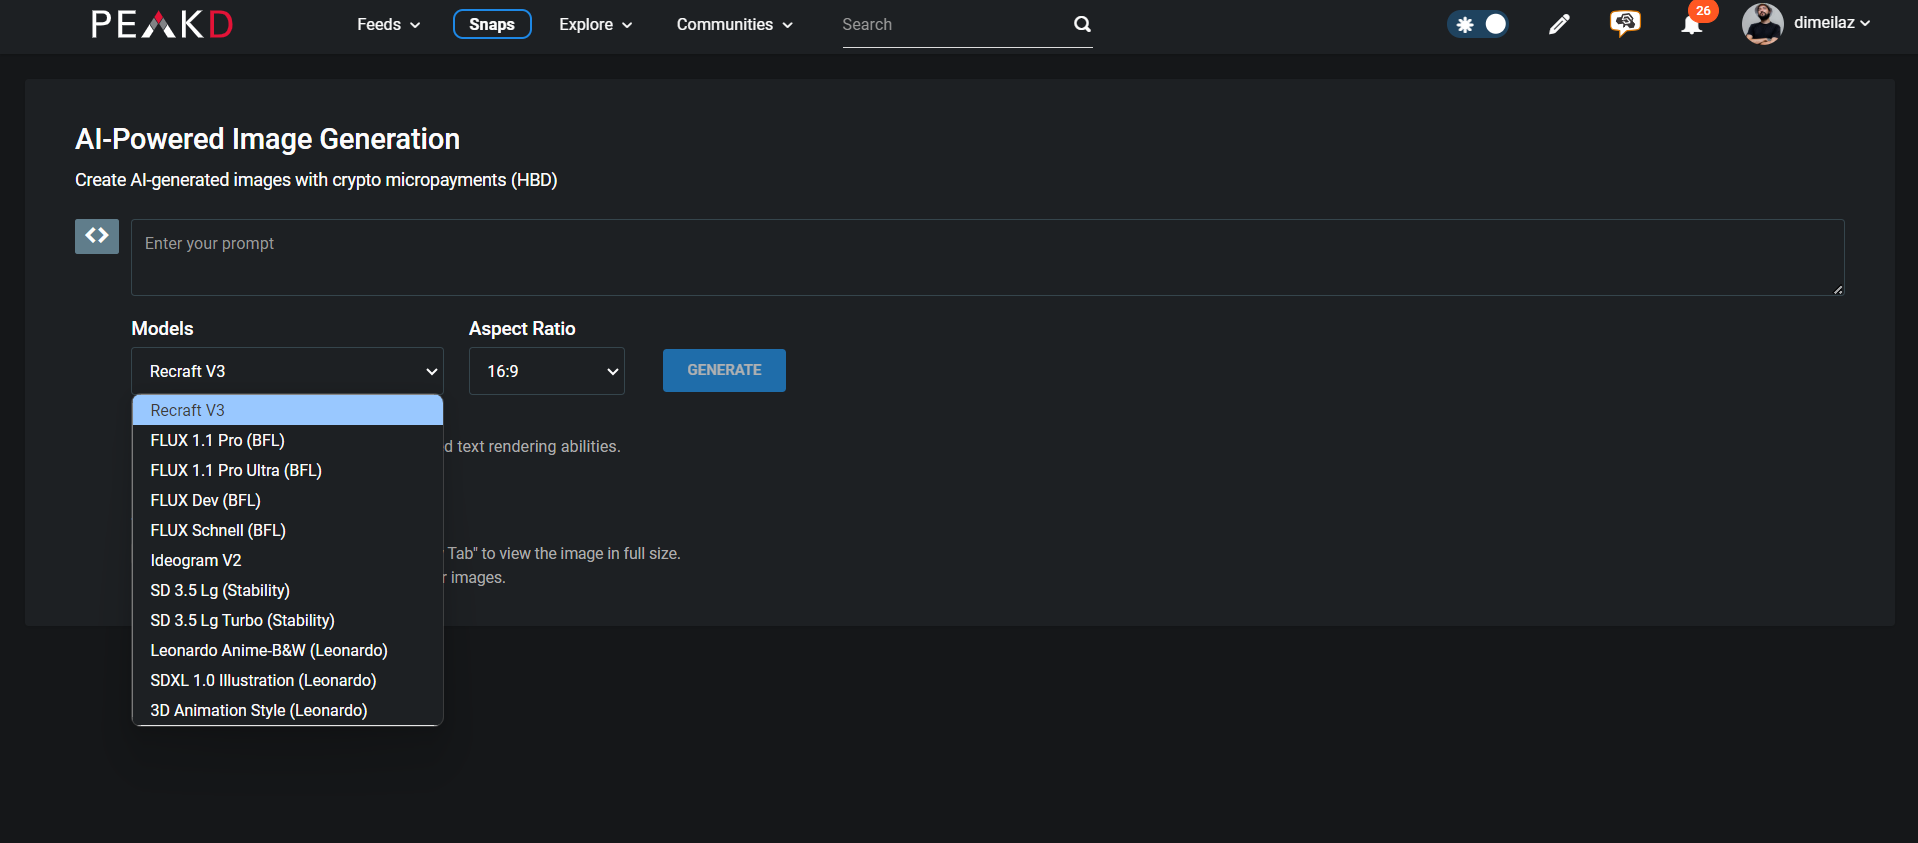Select the Ideogram V2 model
The image size is (1918, 843).
point(287,560)
